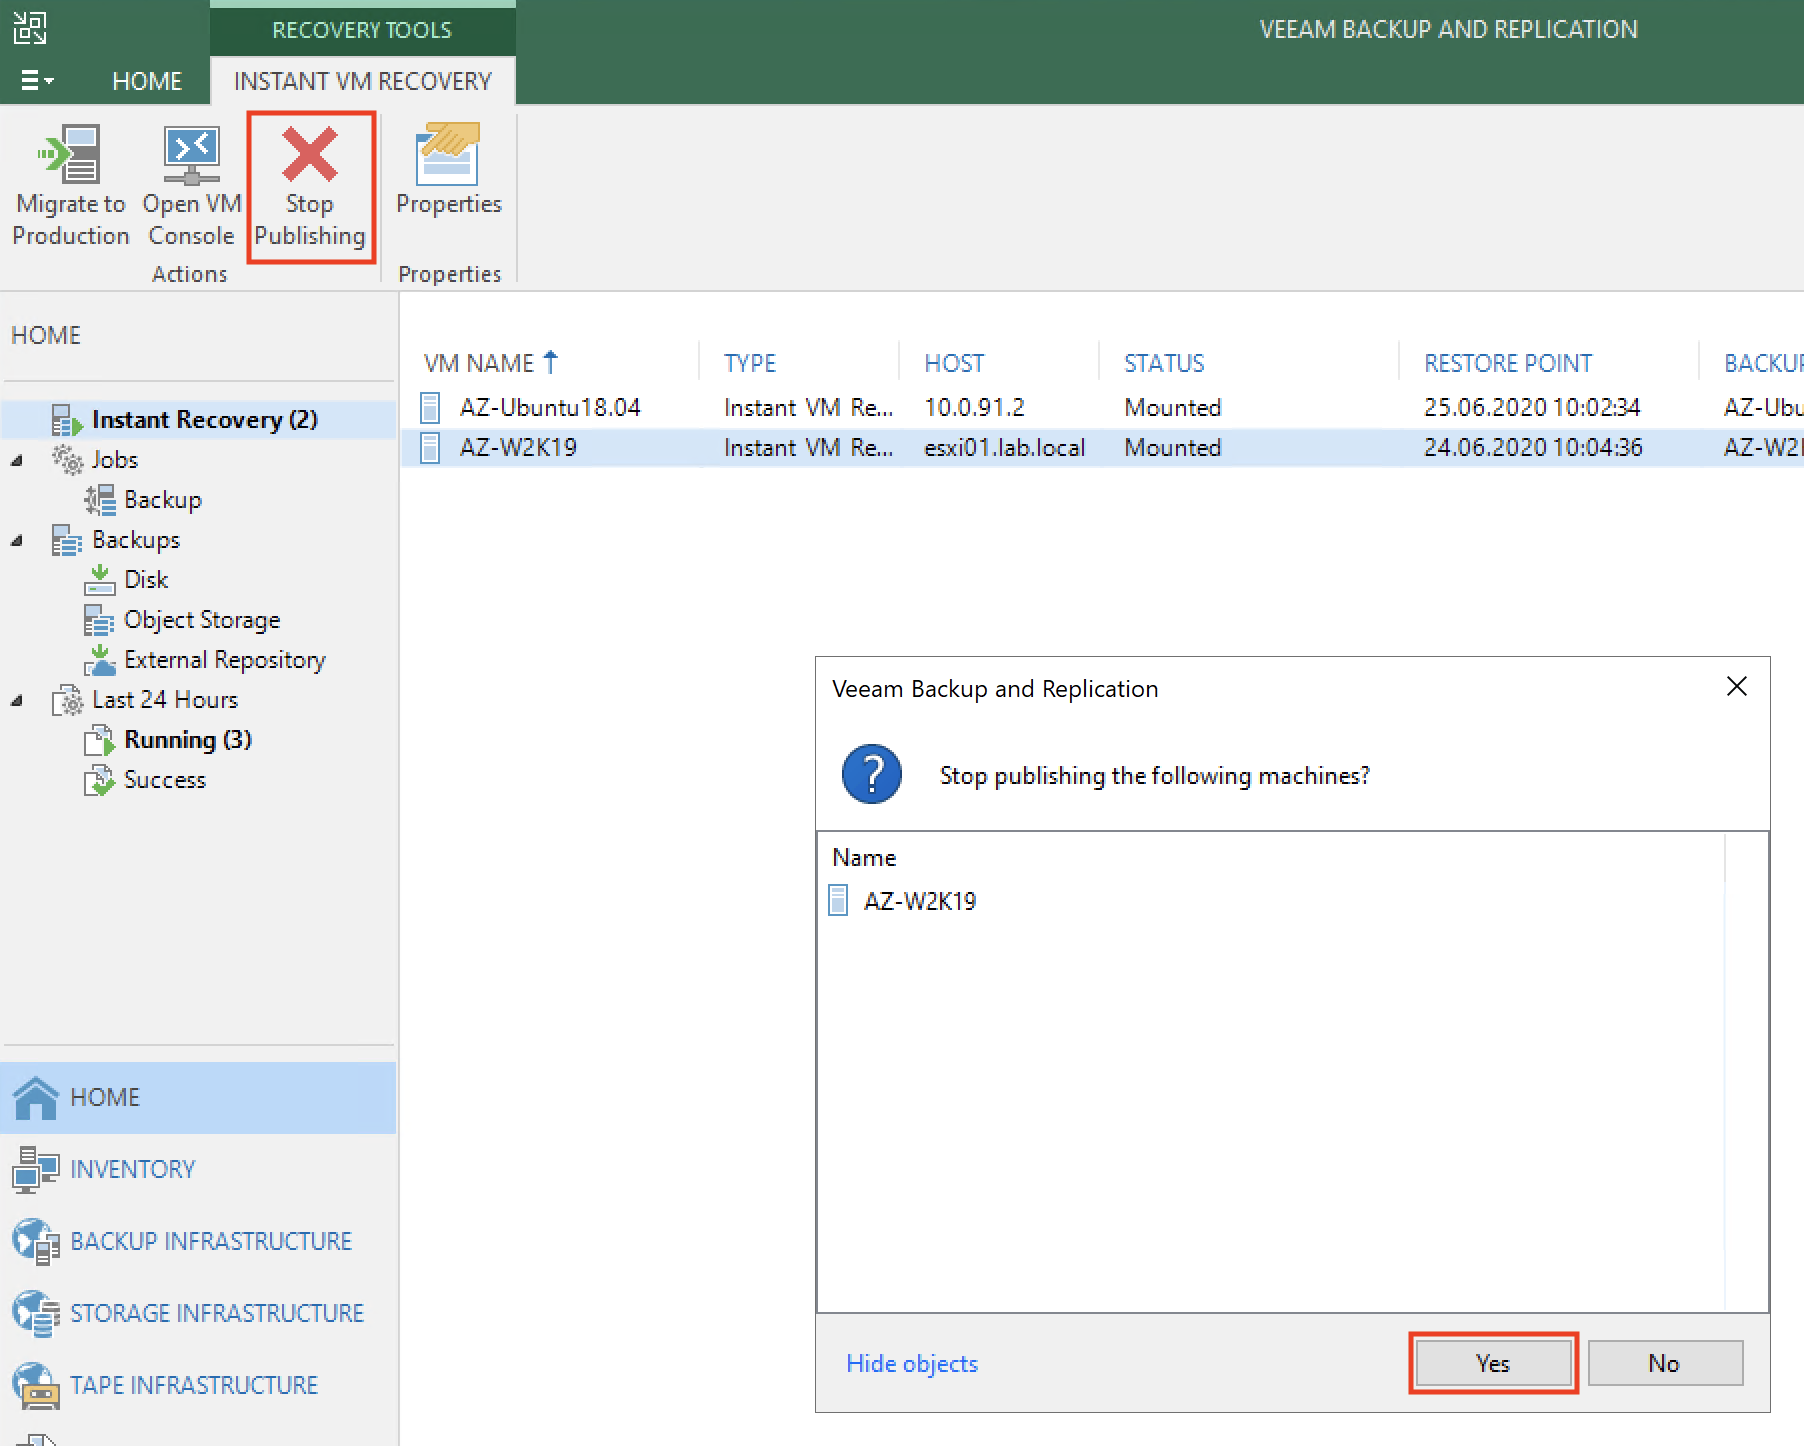Viewport: 1804px width, 1446px height.
Task: Click the Inventory computers icon
Action: click(36, 1169)
